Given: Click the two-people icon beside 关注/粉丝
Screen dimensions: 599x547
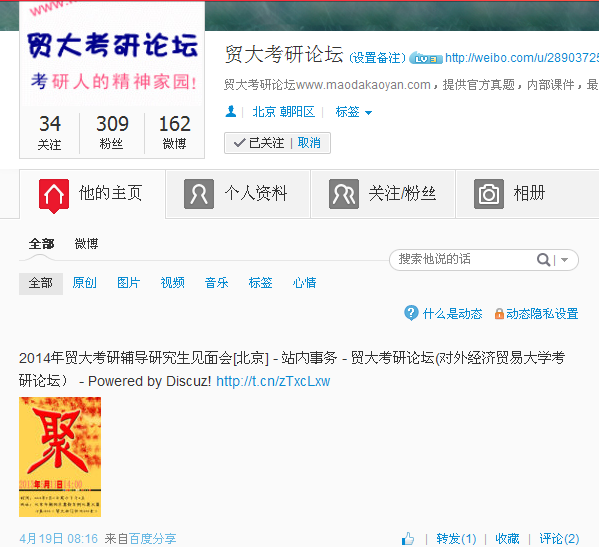Looking at the screenshot, I should click(x=344, y=194).
